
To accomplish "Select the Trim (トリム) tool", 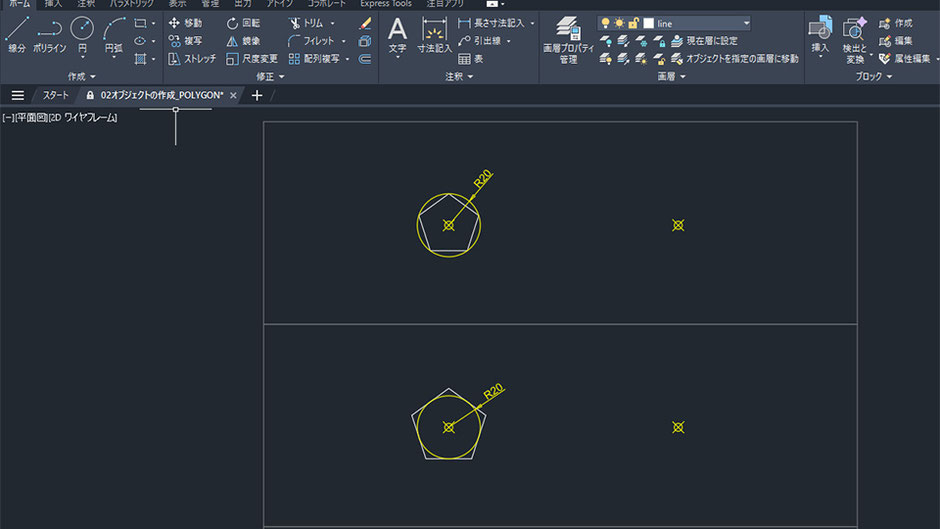I will pos(306,23).
